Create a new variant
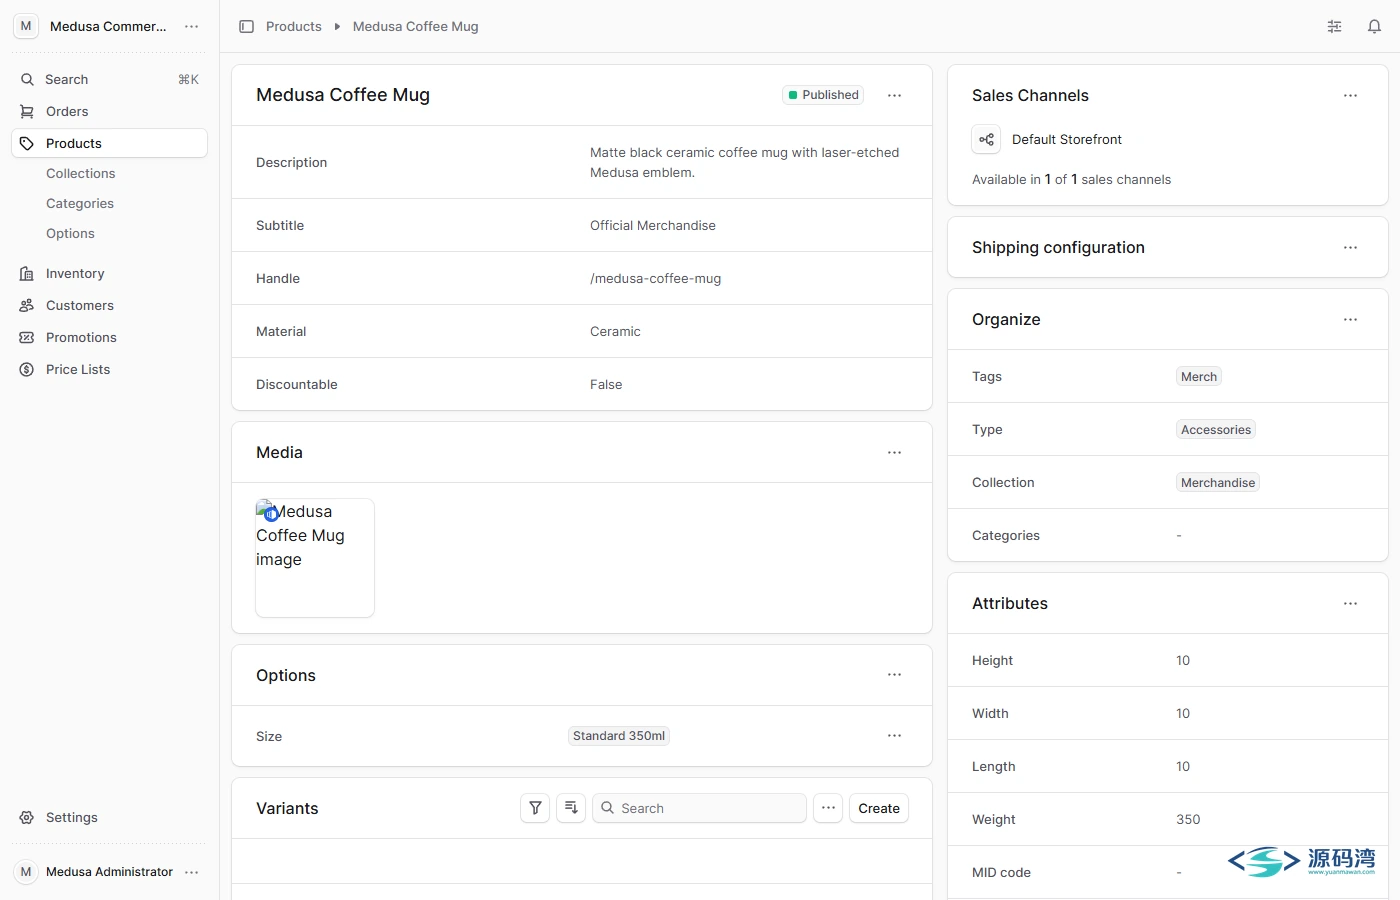 click(x=879, y=808)
